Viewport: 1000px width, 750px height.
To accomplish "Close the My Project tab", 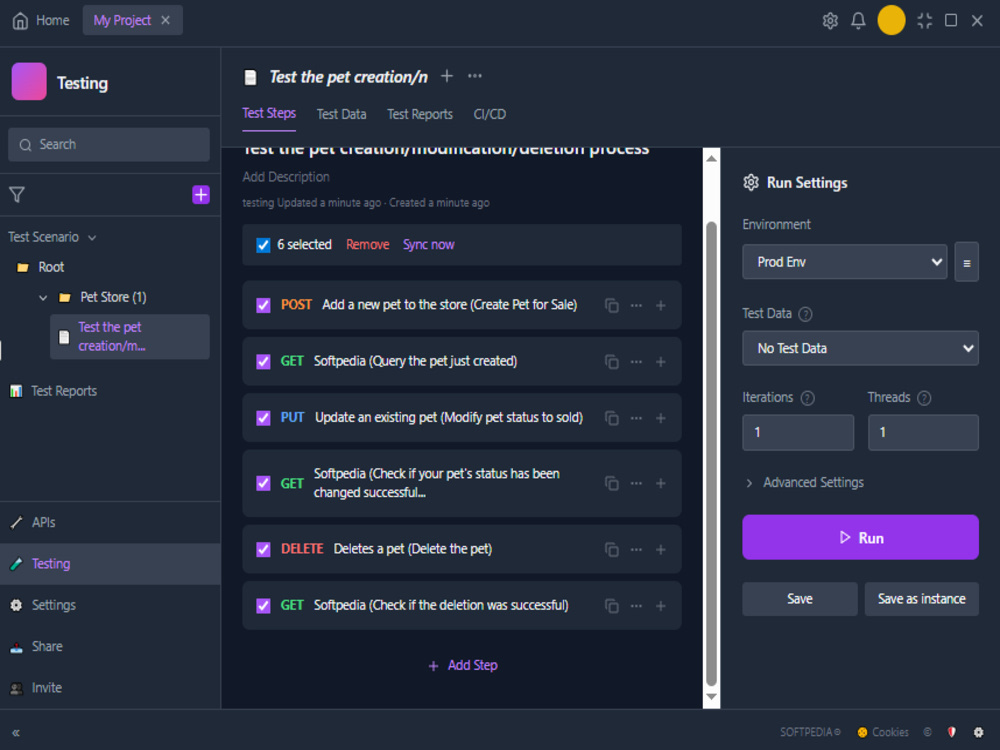I will pos(166,20).
